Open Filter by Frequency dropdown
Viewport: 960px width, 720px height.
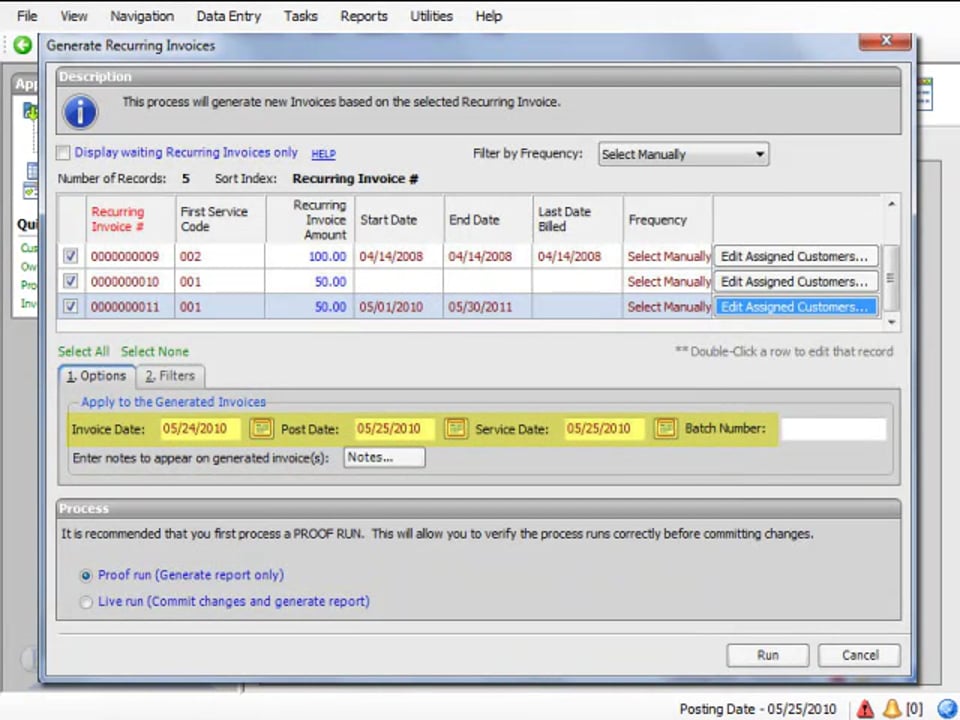pyautogui.click(x=683, y=154)
